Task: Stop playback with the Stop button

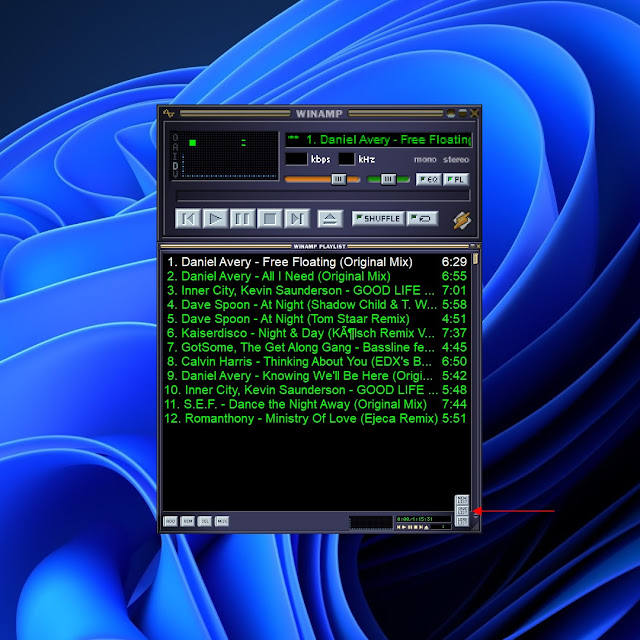Action: click(270, 219)
